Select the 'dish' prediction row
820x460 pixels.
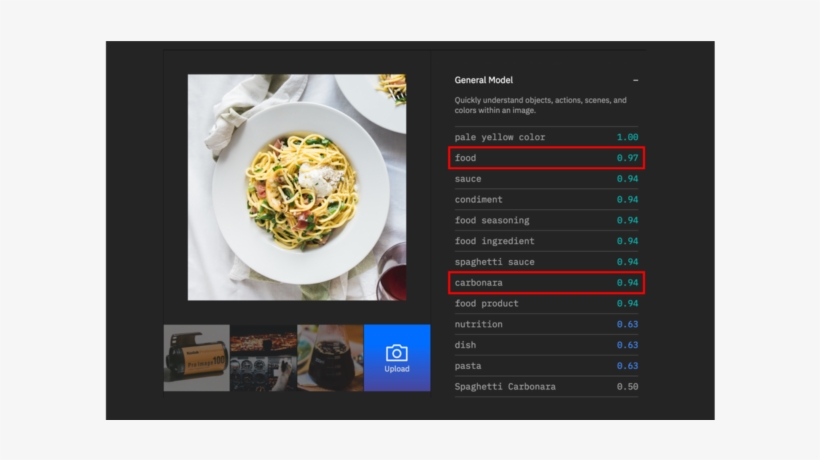[x=546, y=345]
